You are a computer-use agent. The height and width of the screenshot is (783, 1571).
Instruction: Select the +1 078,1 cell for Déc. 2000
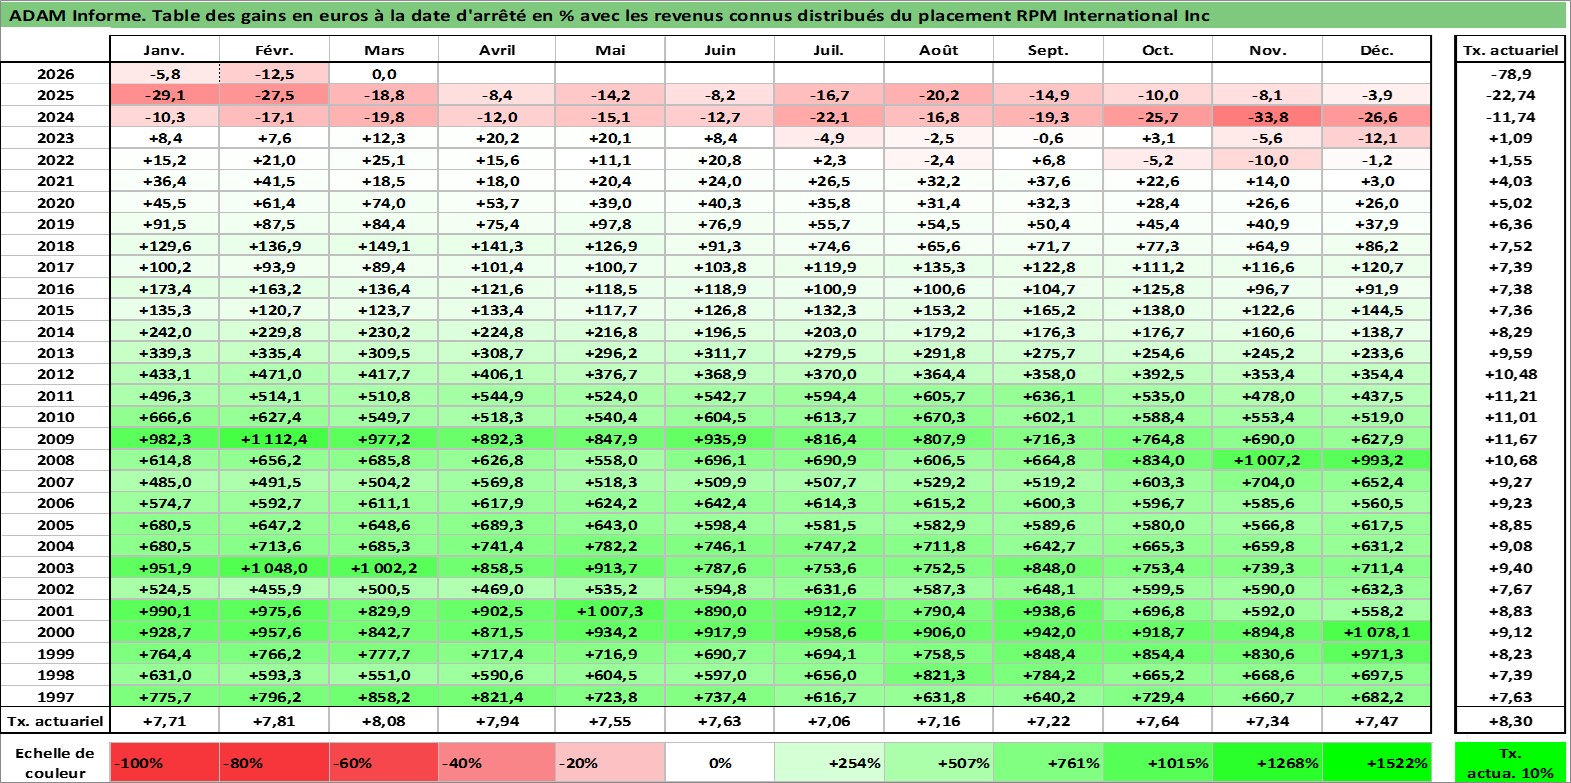1376,632
